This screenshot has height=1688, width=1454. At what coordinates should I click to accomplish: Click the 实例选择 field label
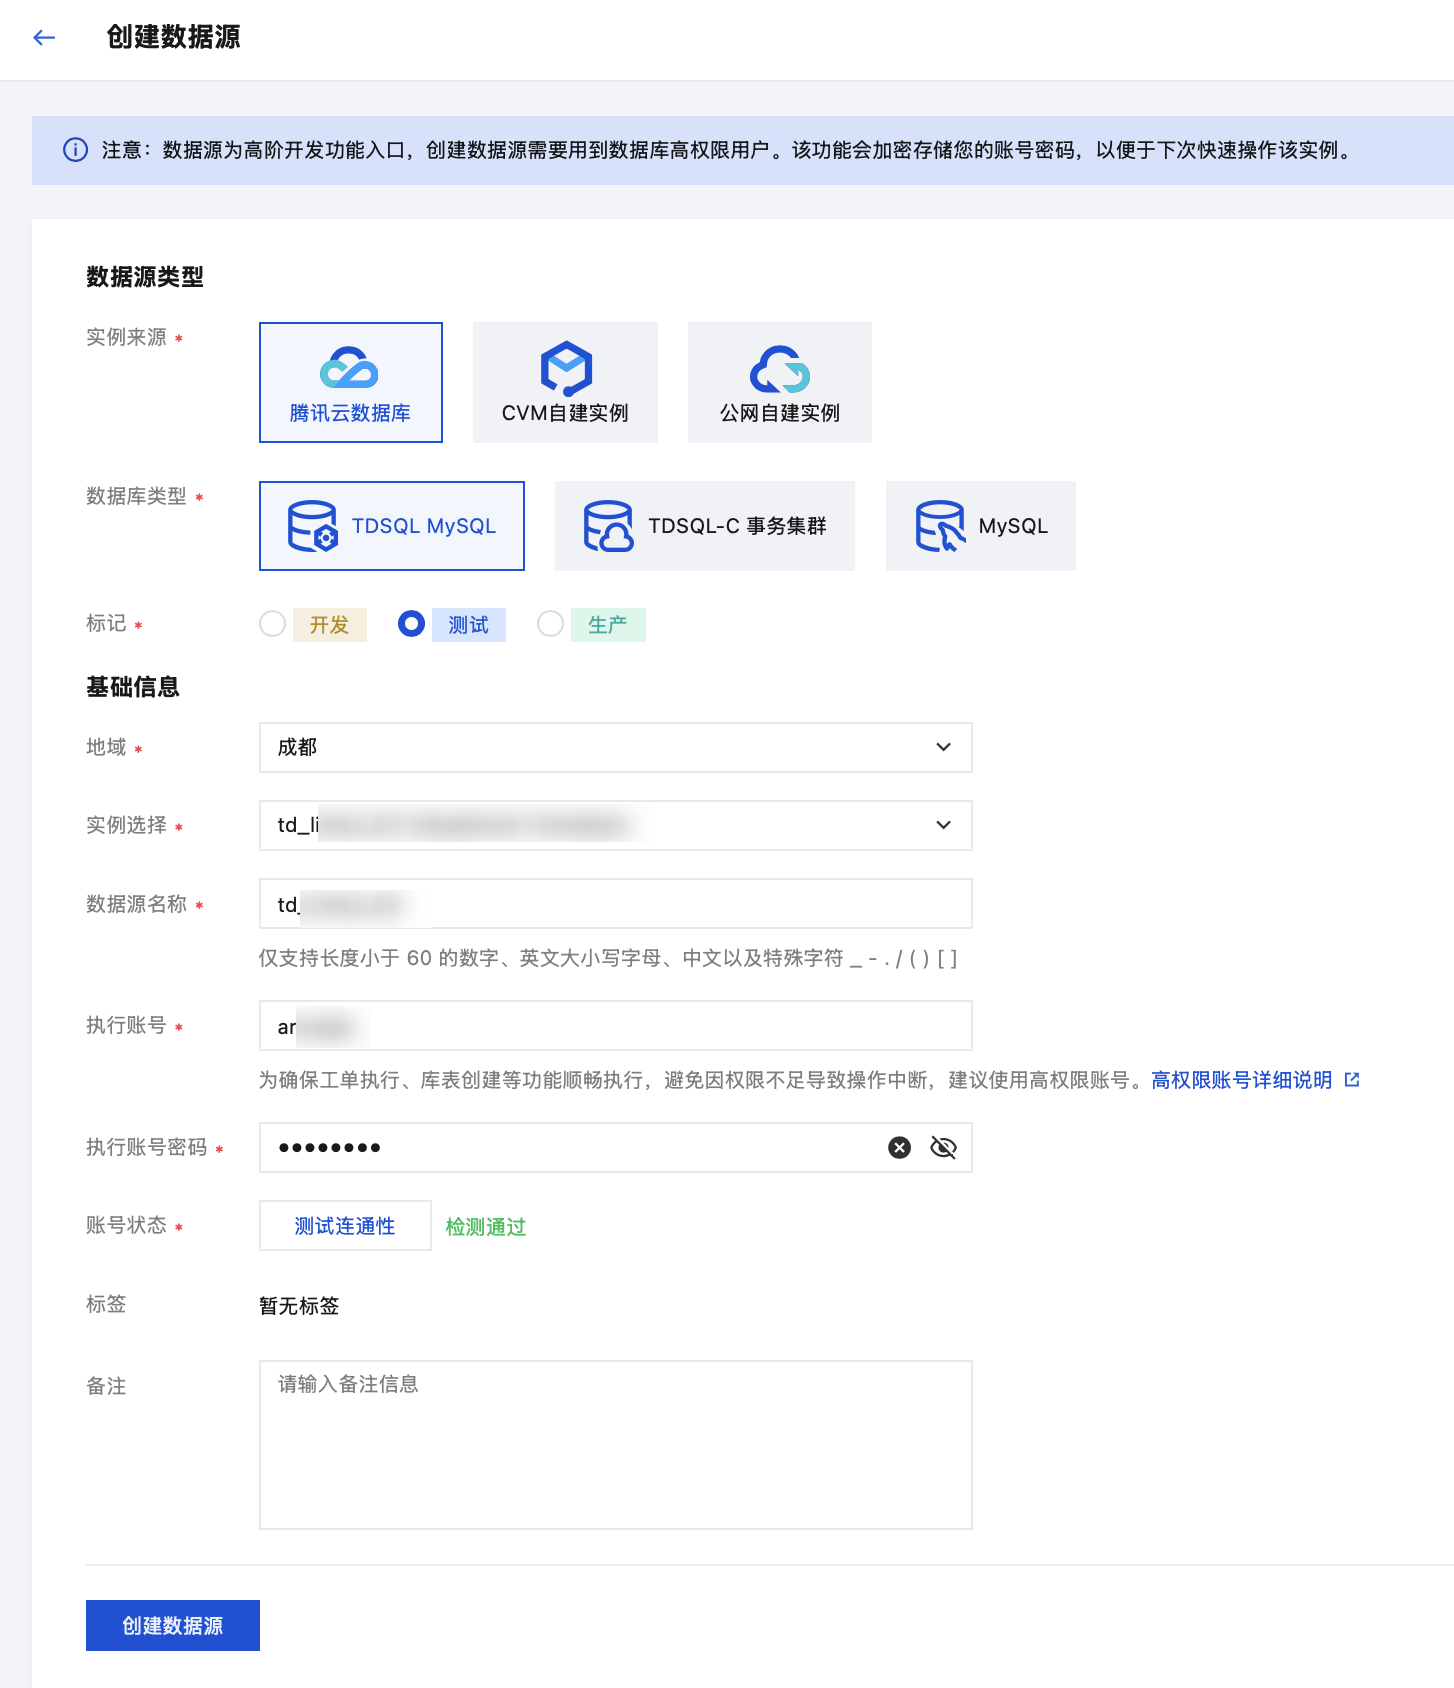126,825
